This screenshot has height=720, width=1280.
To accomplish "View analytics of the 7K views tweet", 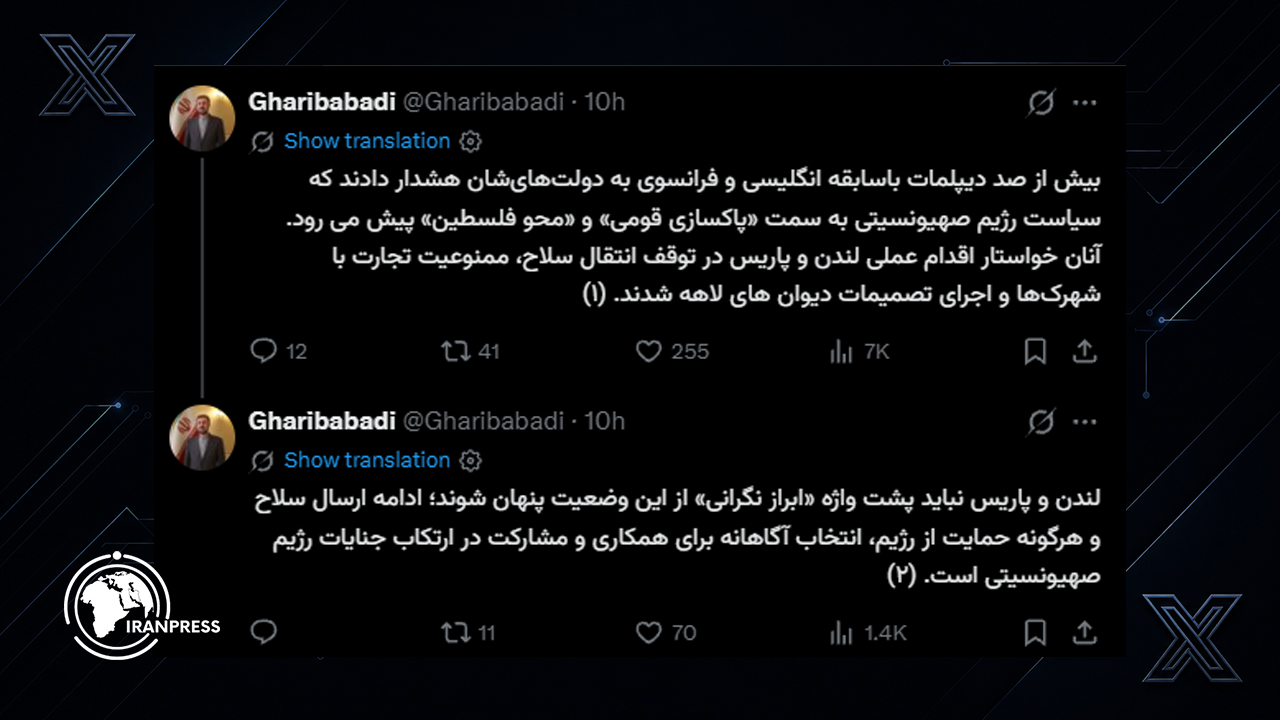I will (x=842, y=351).
